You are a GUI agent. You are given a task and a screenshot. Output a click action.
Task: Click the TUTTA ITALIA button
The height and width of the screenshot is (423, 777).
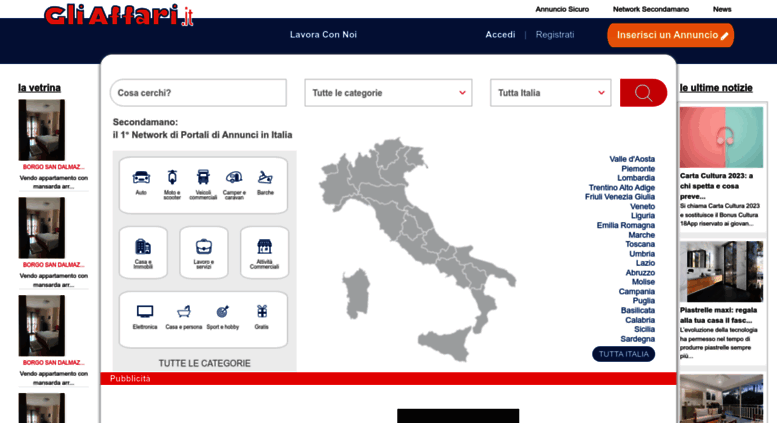point(623,354)
